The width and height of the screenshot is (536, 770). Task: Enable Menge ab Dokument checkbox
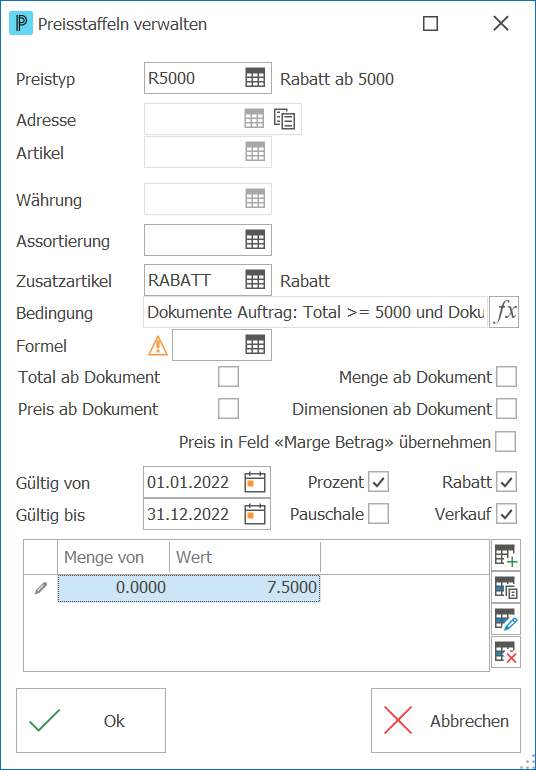pos(507,377)
